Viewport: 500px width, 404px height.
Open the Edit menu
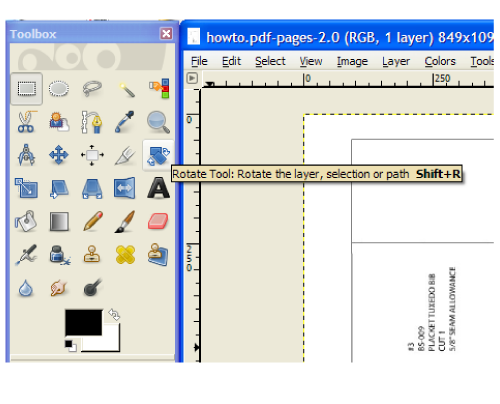231,61
